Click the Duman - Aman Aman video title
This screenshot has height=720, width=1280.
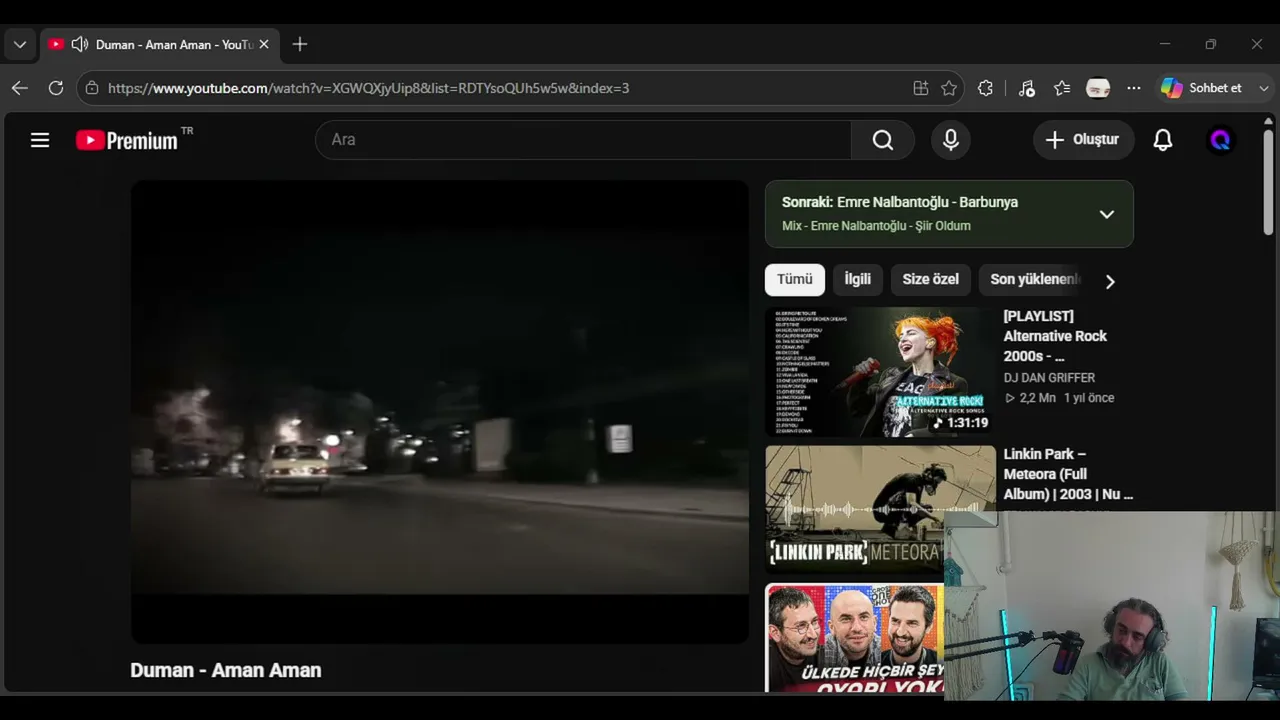[x=226, y=670]
